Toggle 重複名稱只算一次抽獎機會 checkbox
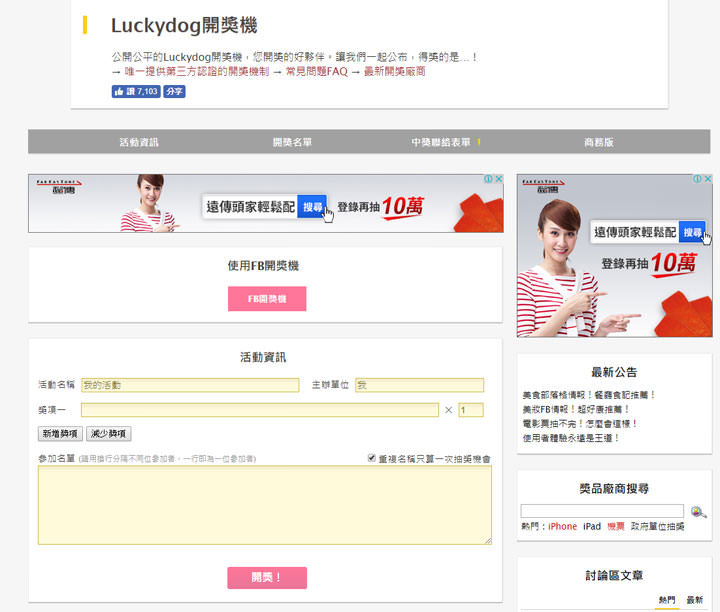 (x=371, y=458)
